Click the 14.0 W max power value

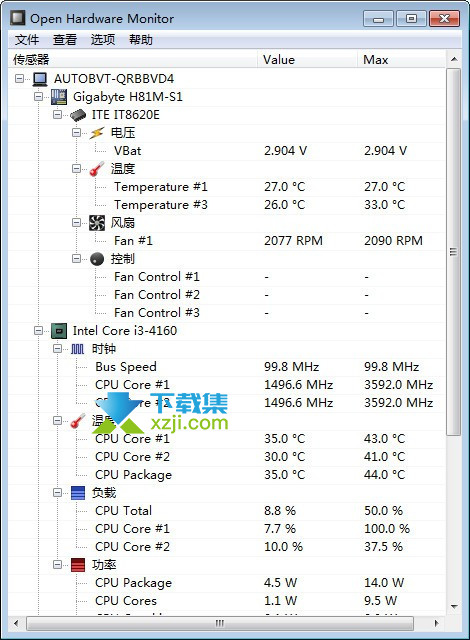(x=384, y=583)
